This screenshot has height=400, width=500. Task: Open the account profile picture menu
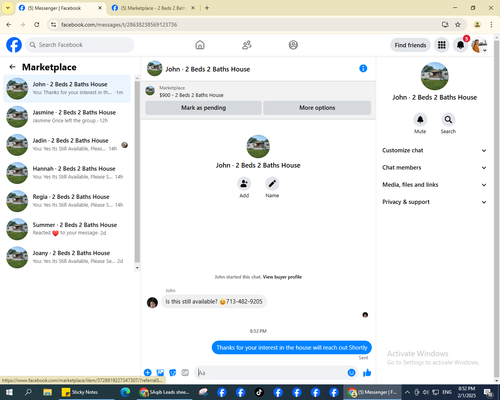pos(479,45)
